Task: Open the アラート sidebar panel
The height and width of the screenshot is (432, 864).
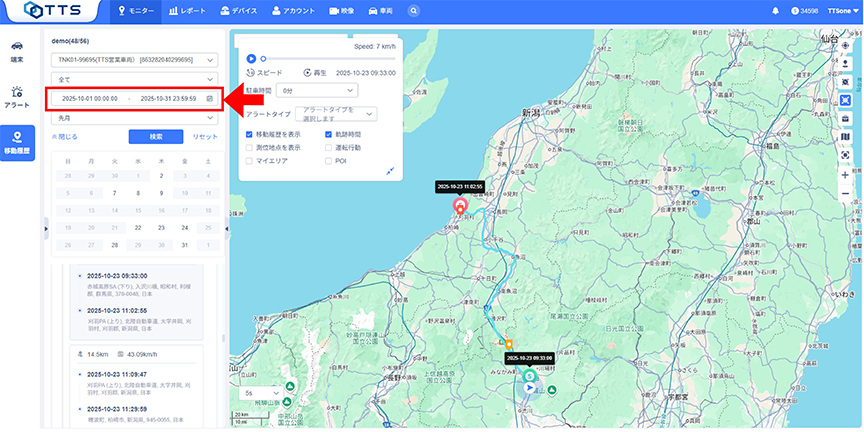Action: pos(17,96)
